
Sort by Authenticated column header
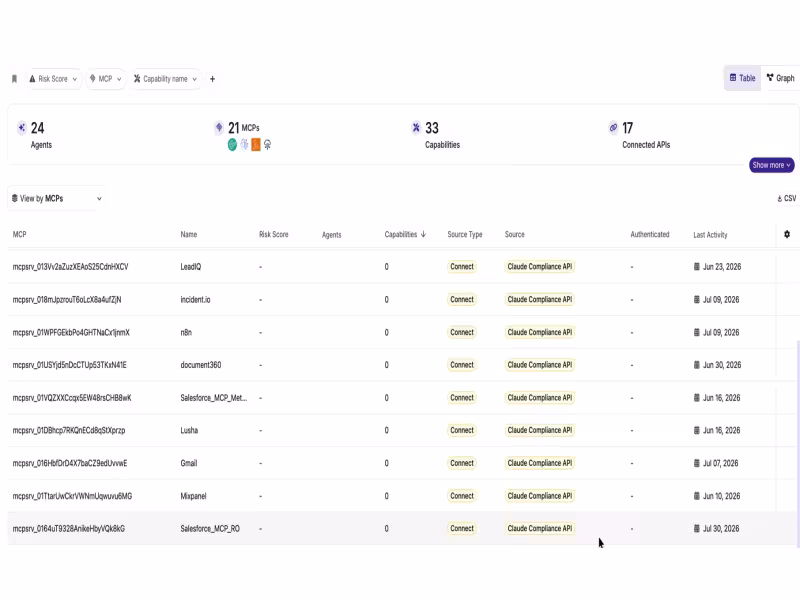coord(649,234)
